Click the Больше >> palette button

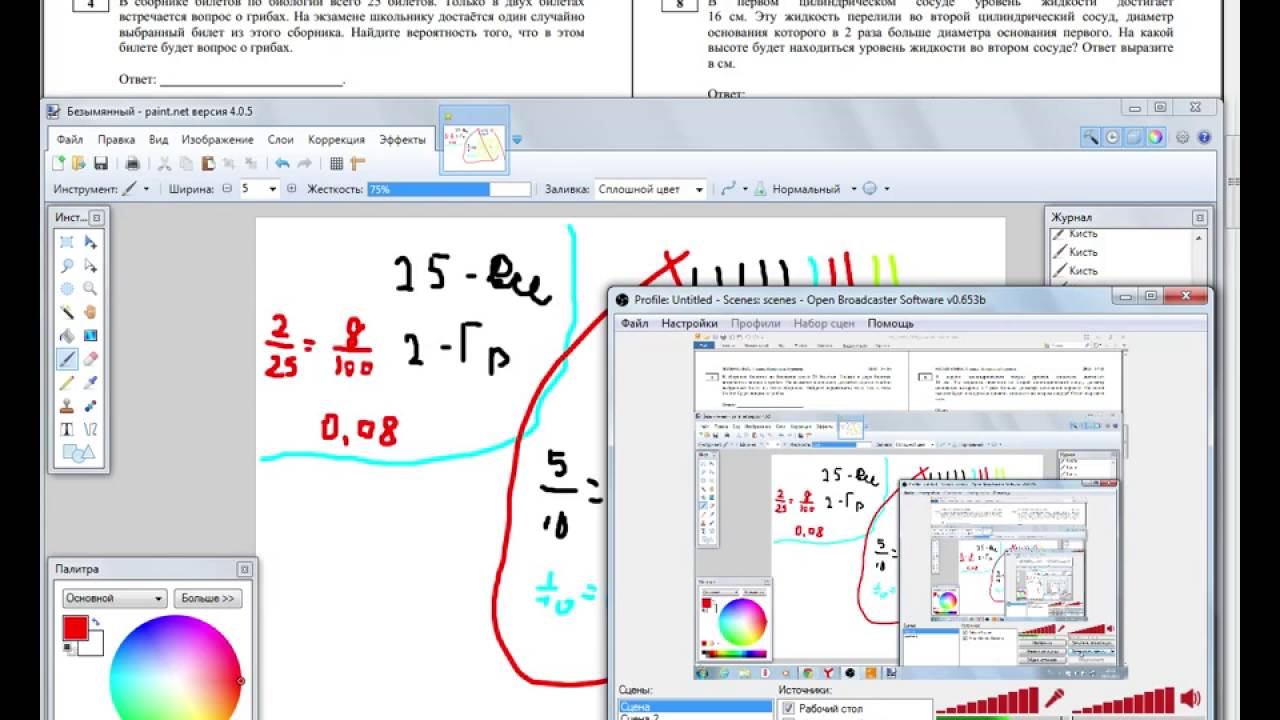[208, 598]
